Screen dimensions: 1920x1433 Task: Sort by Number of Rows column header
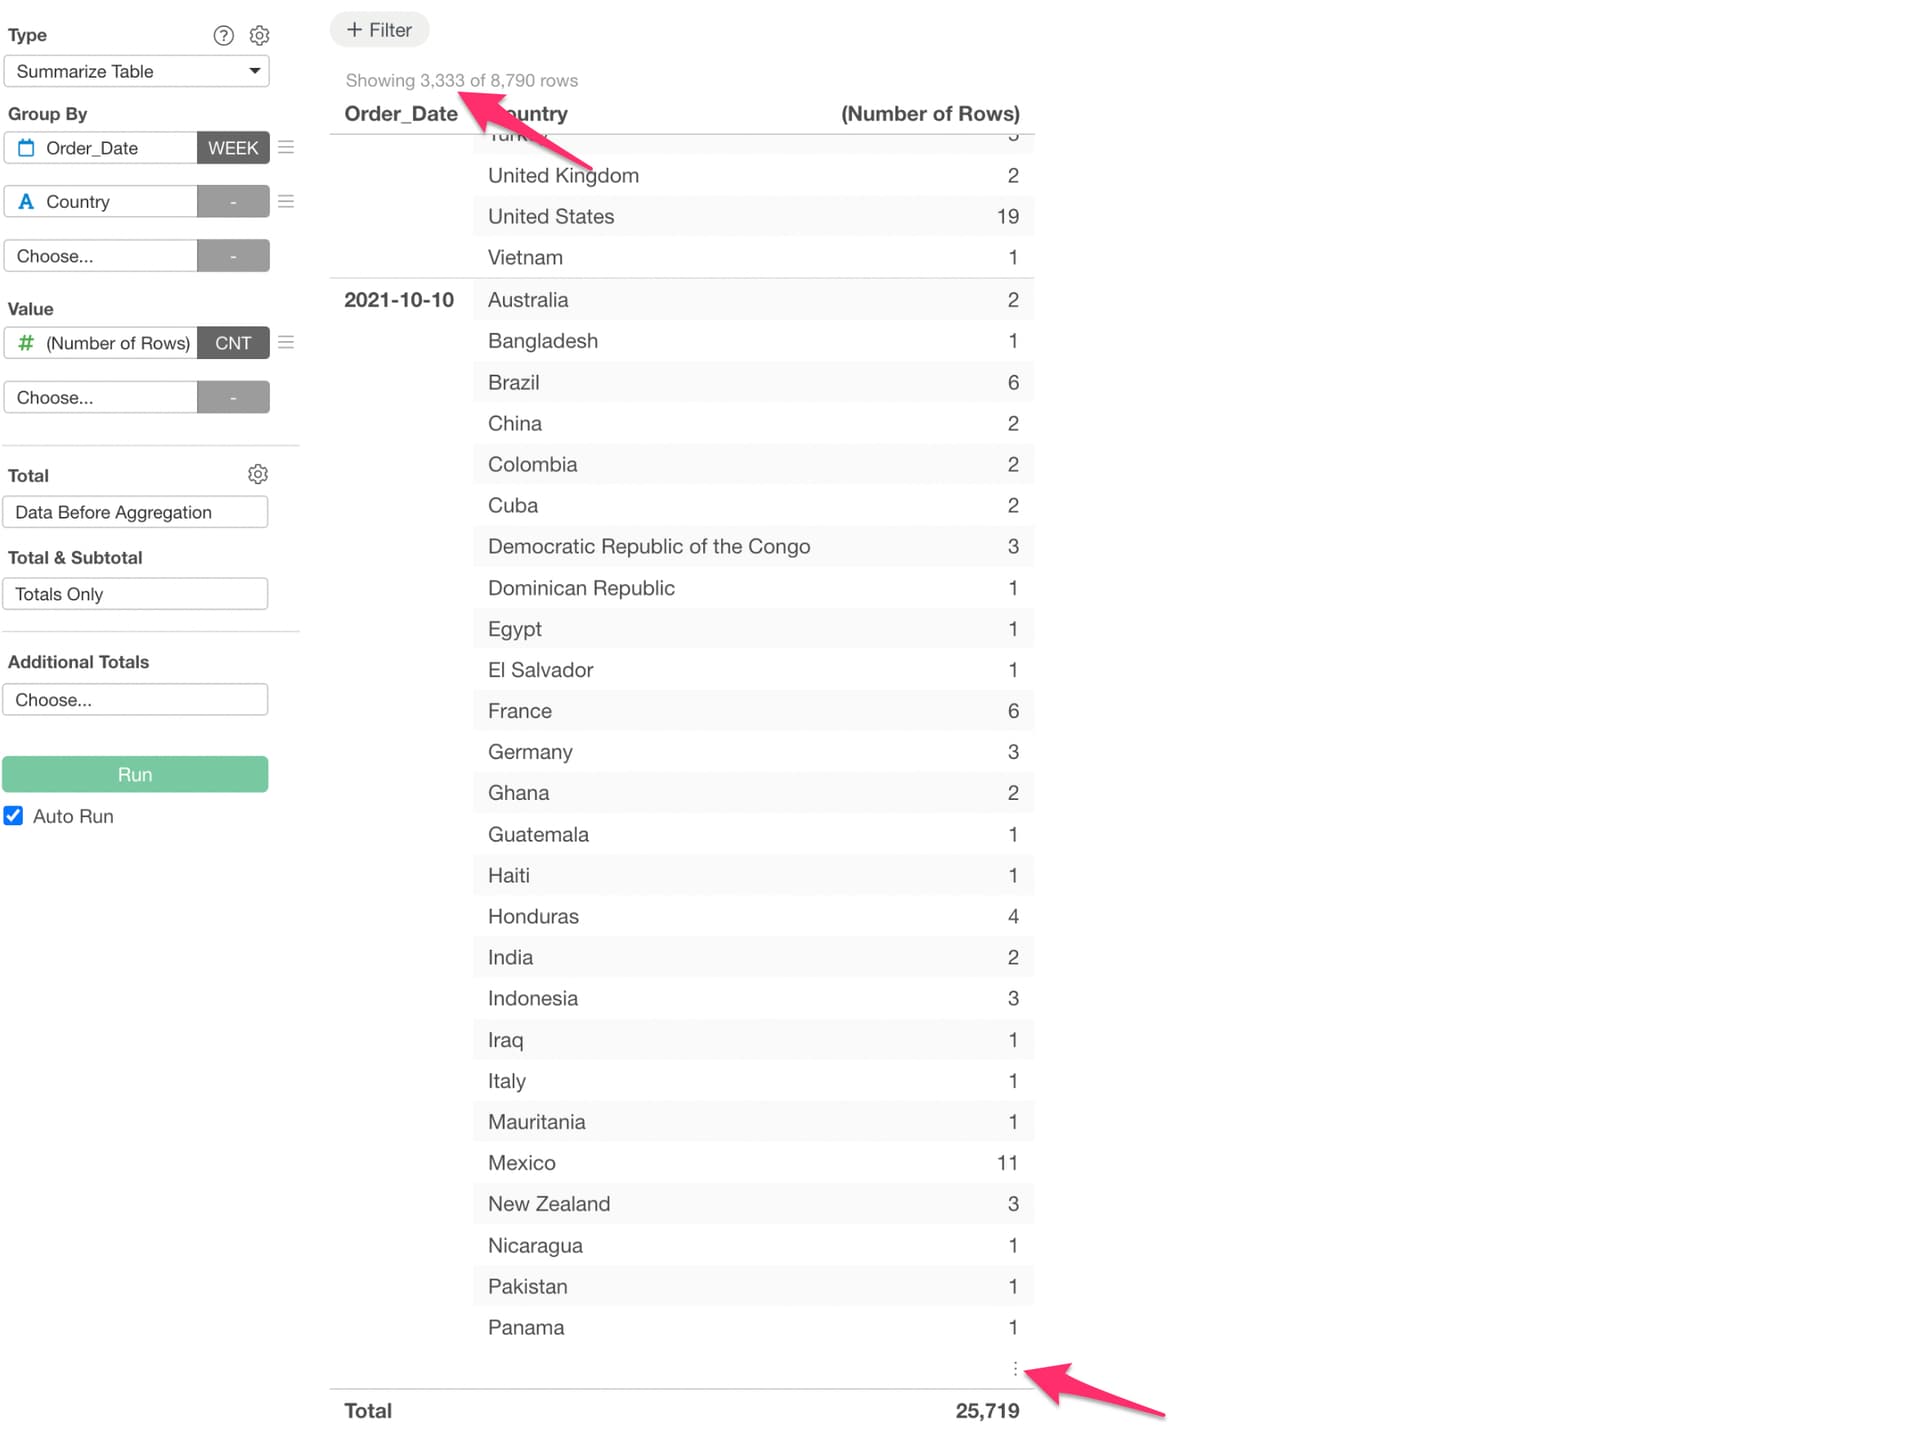(929, 114)
